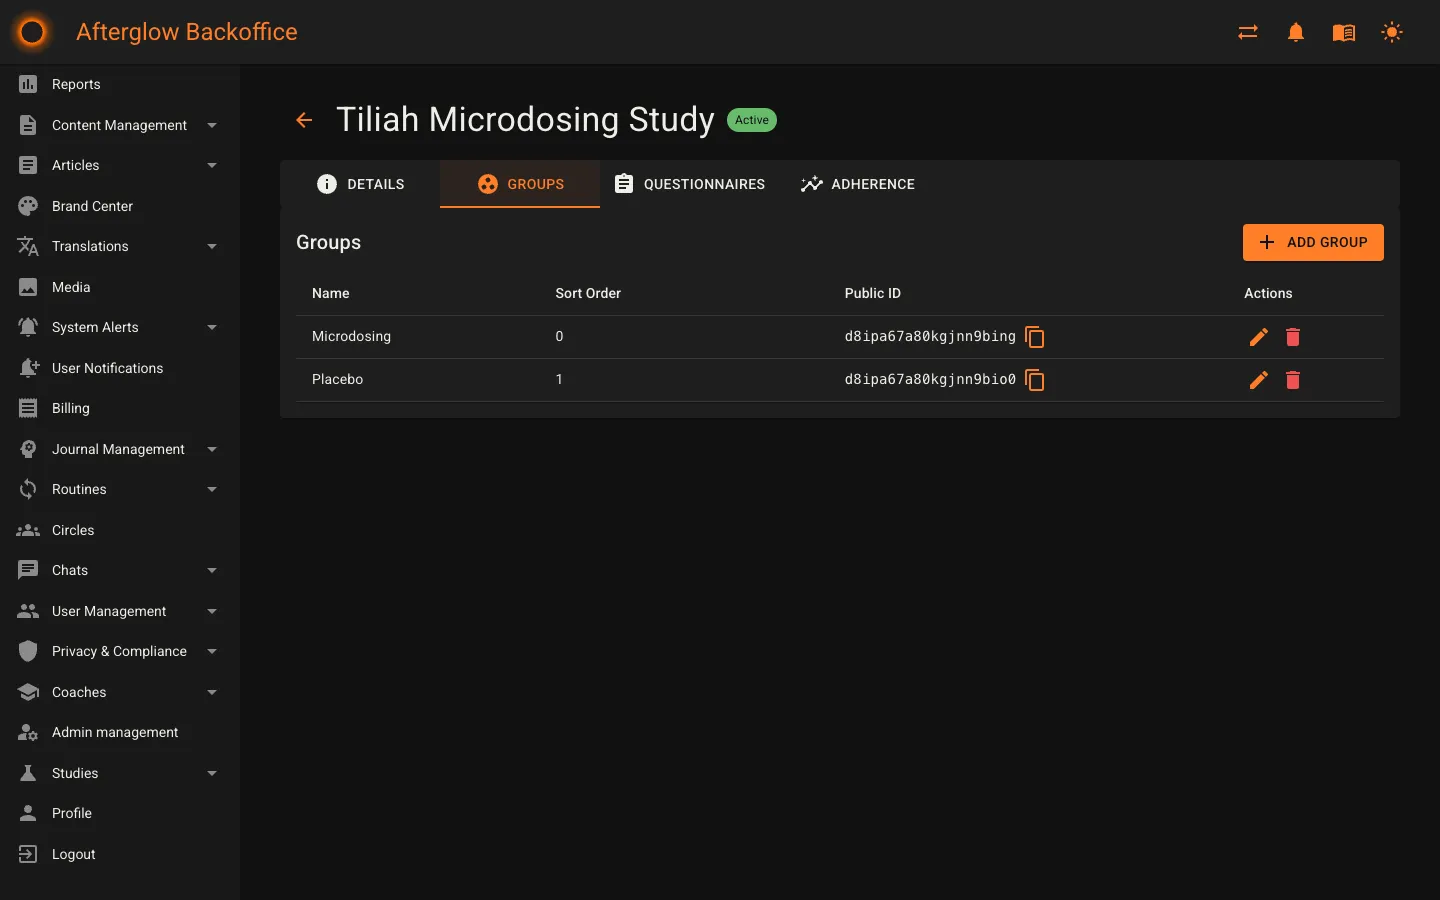The width and height of the screenshot is (1440, 900).
Task: Expand the Journal Management submenu arrow
Action: (212, 449)
